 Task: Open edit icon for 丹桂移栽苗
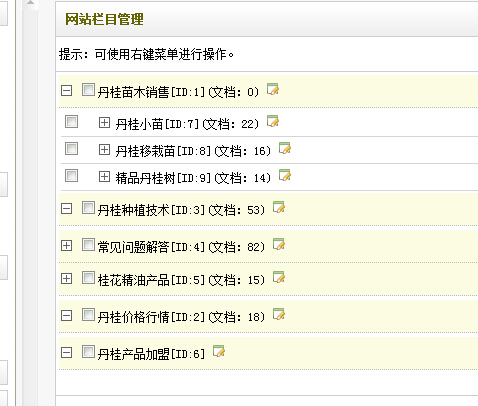coord(285,148)
